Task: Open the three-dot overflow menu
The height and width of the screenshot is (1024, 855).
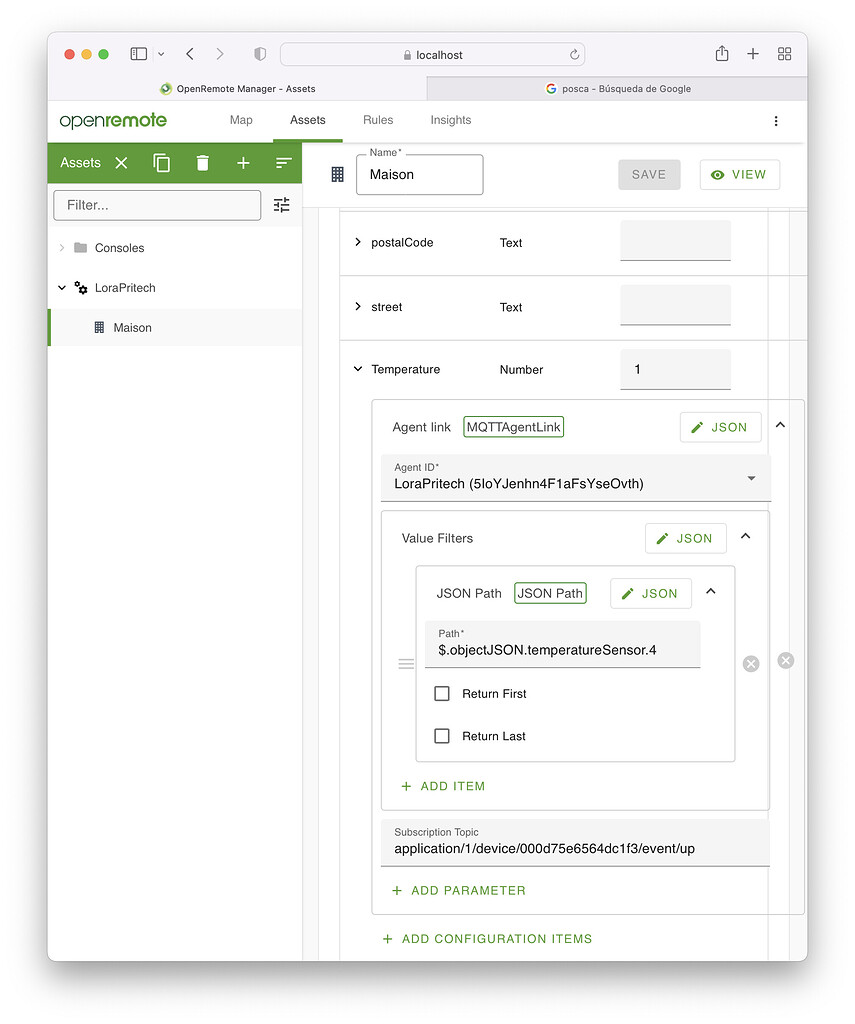Action: click(776, 120)
